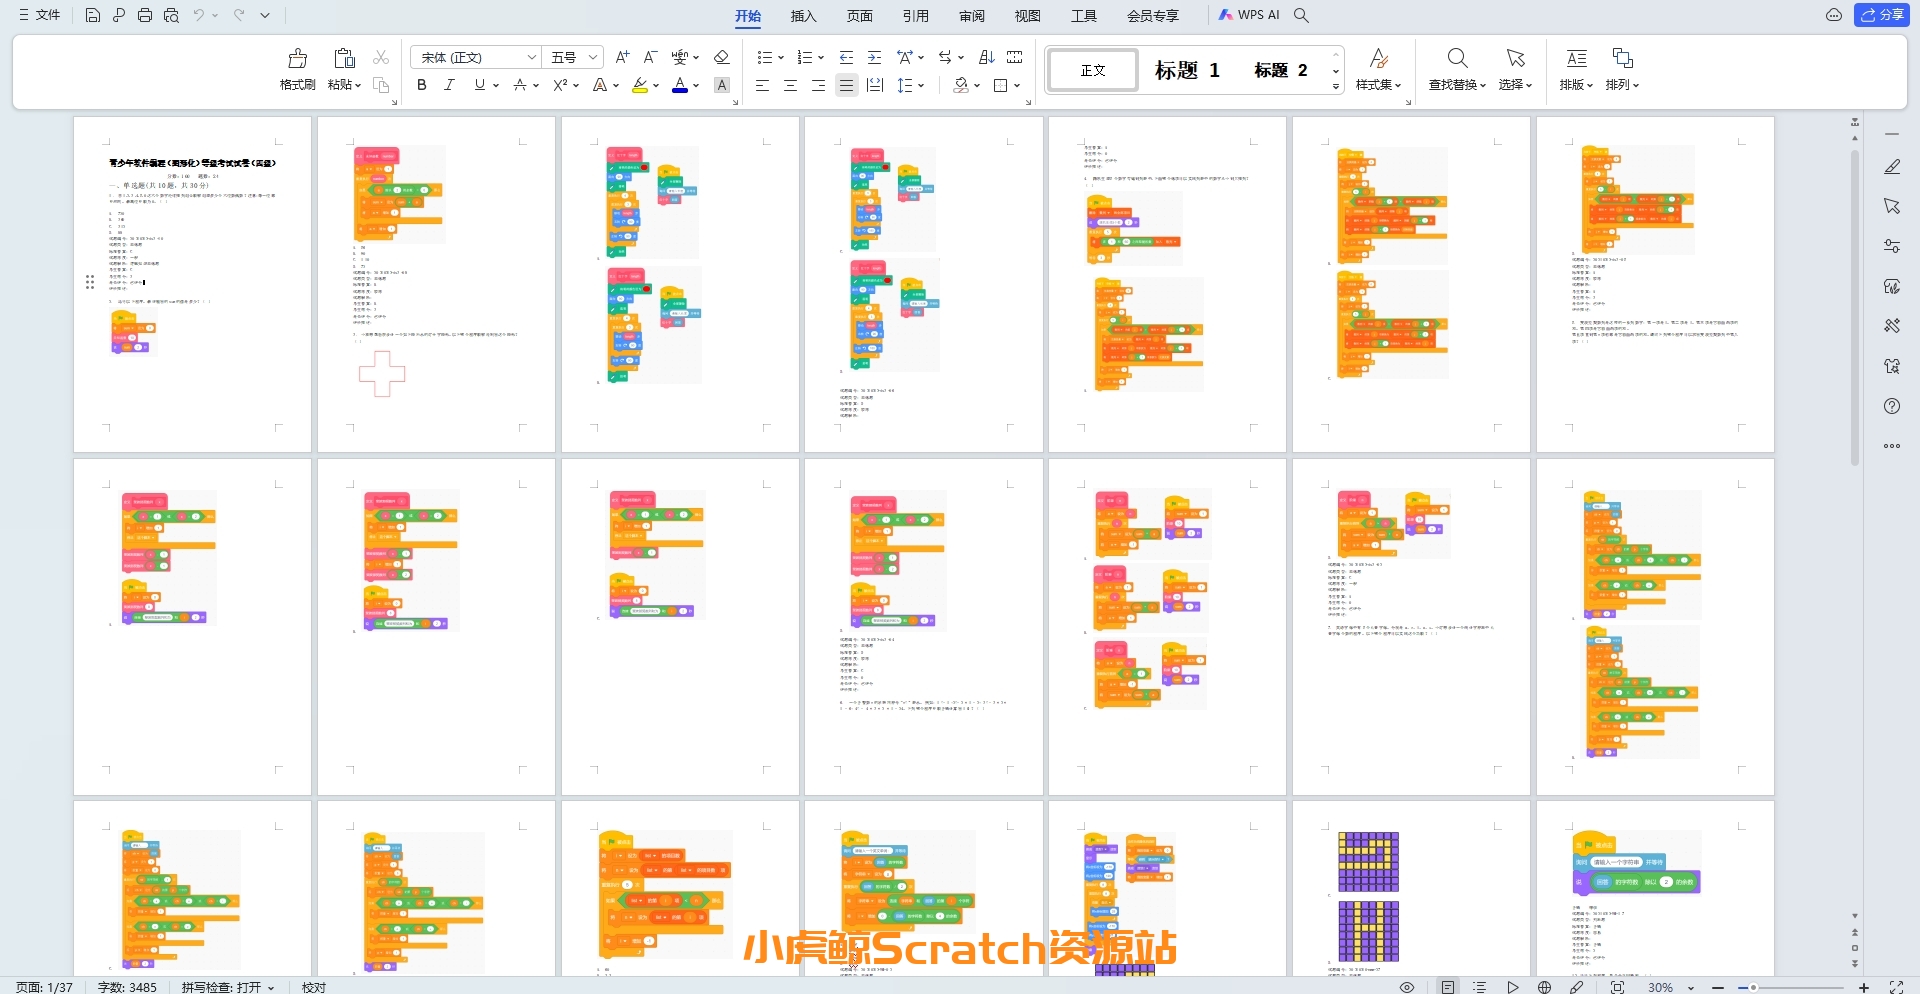Toggle eye-protection mode icon in status bar
The image size is (1920, 994).
coord(1407,987)
